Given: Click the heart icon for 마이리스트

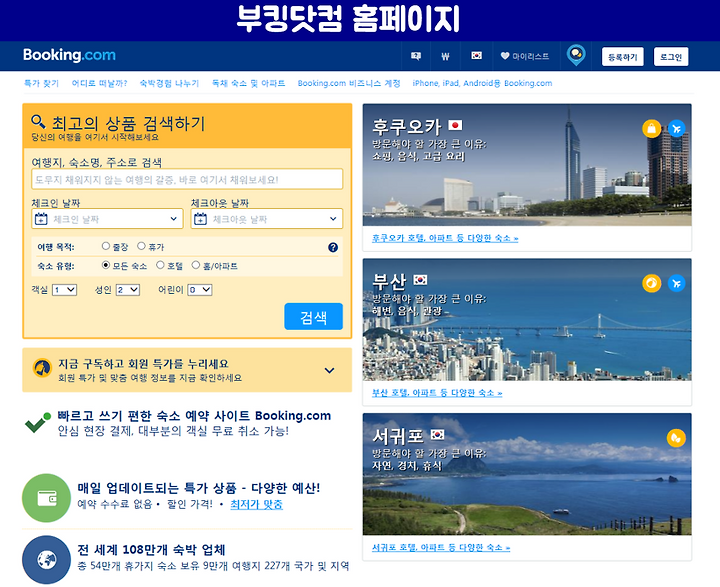Looking at the screenshot, I should [505, 56].
